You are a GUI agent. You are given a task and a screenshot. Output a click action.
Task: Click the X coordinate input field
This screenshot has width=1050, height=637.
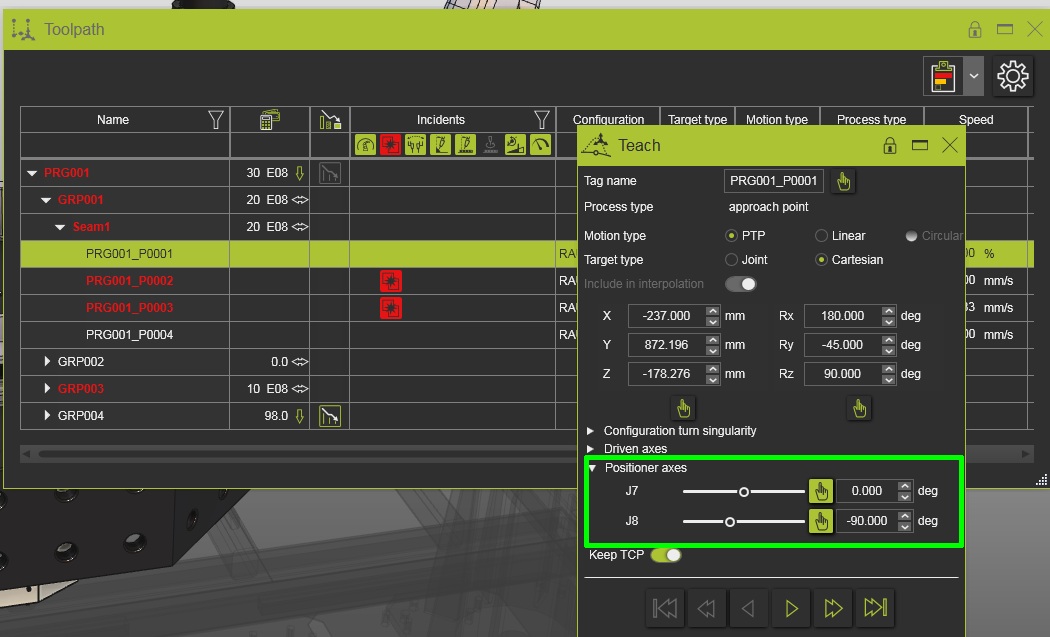(666, 316)
